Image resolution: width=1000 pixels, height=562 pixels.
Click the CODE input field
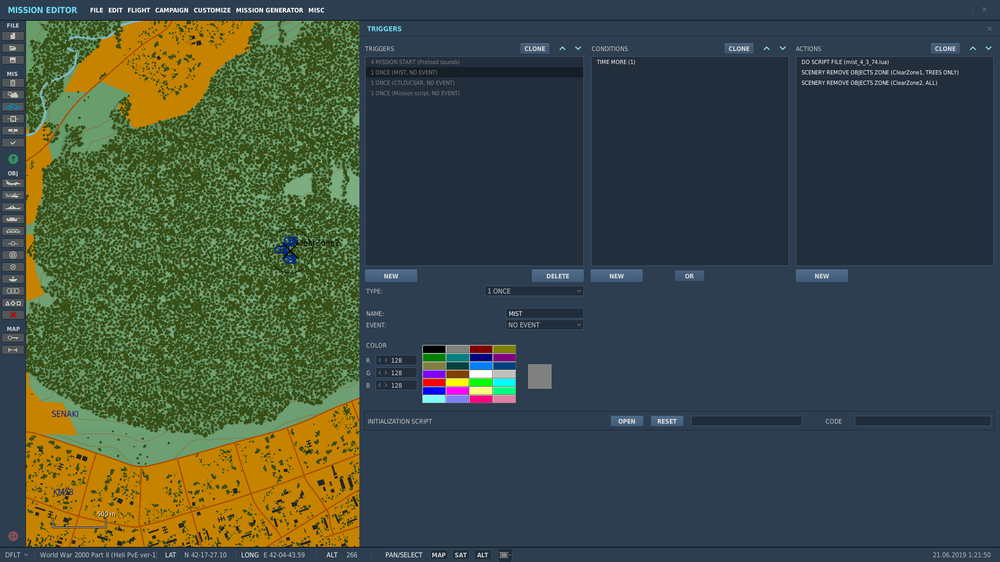922,421
